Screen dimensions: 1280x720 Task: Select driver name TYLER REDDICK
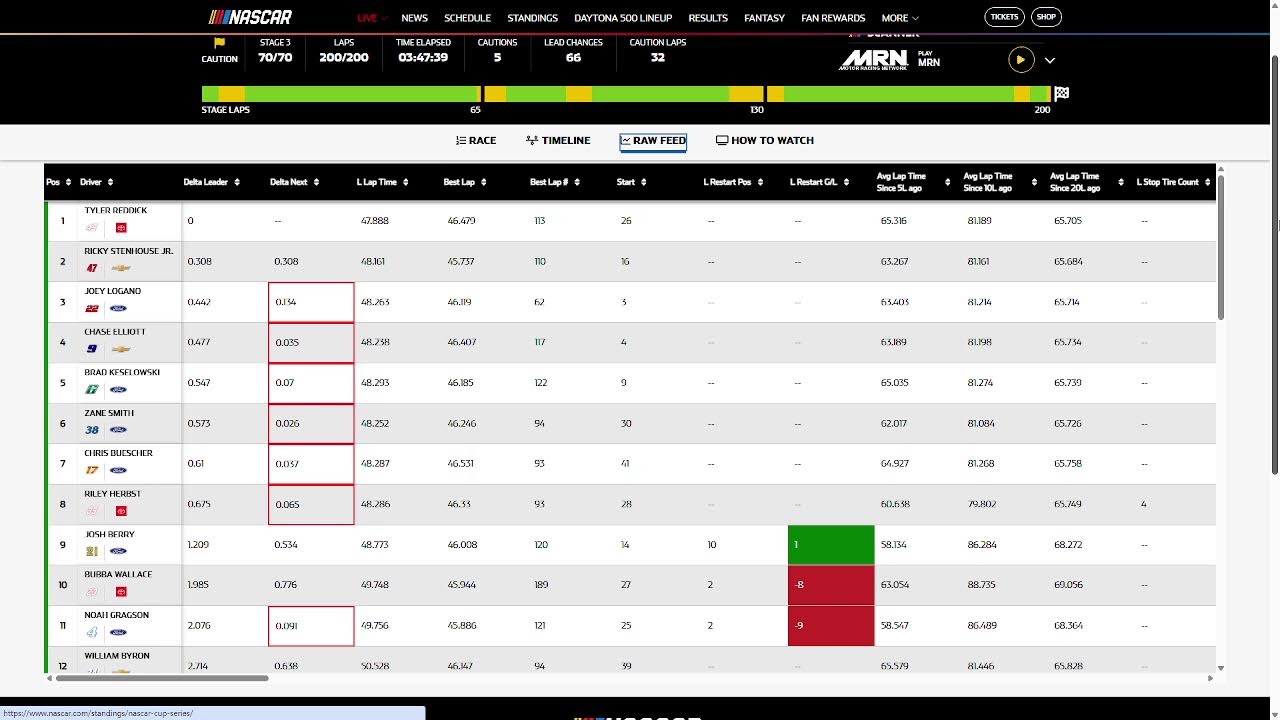116,211
